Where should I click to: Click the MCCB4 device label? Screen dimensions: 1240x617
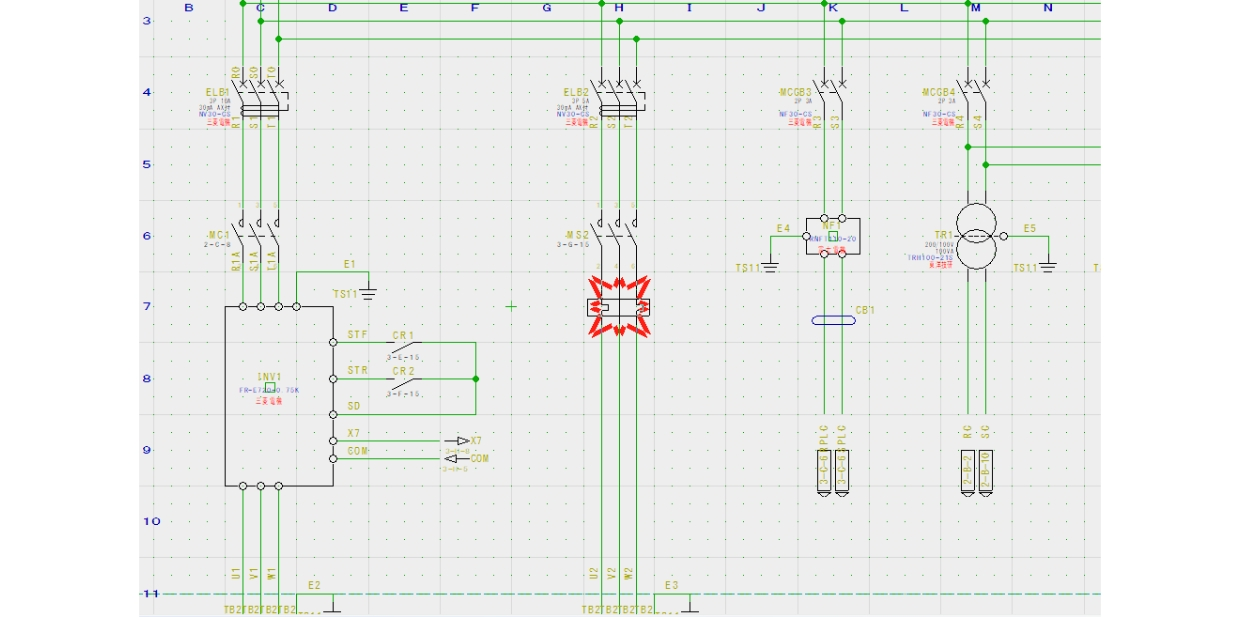[x=939, y=93]
